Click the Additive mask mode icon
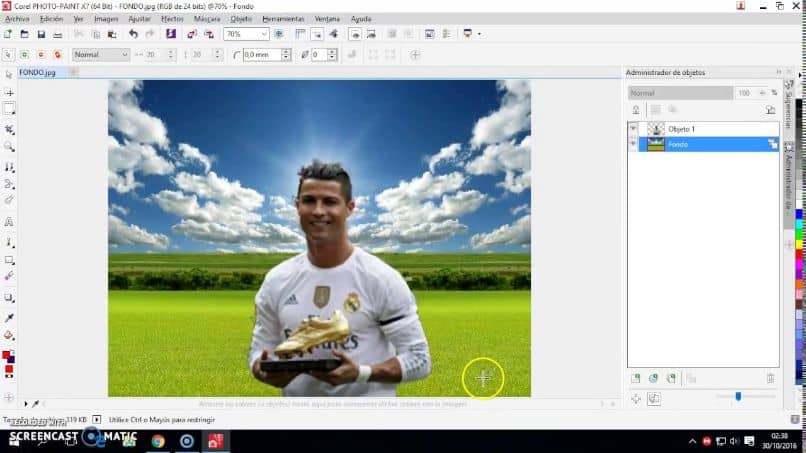806x453 pixels. coord(24,55)
